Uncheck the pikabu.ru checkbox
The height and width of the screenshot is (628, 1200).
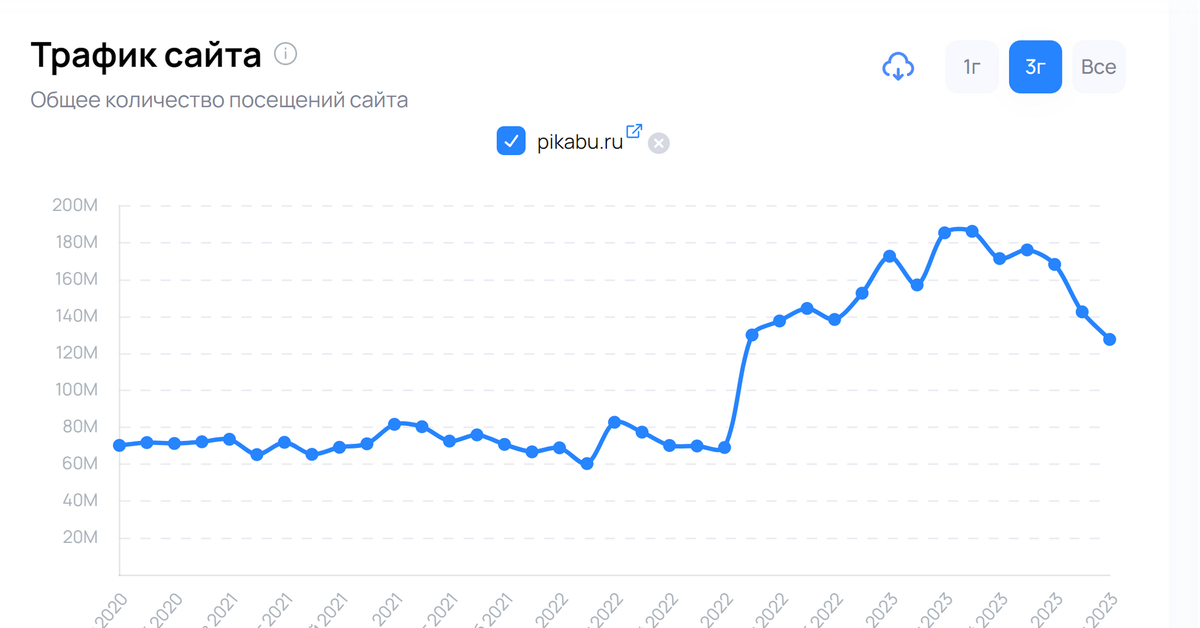511,141
